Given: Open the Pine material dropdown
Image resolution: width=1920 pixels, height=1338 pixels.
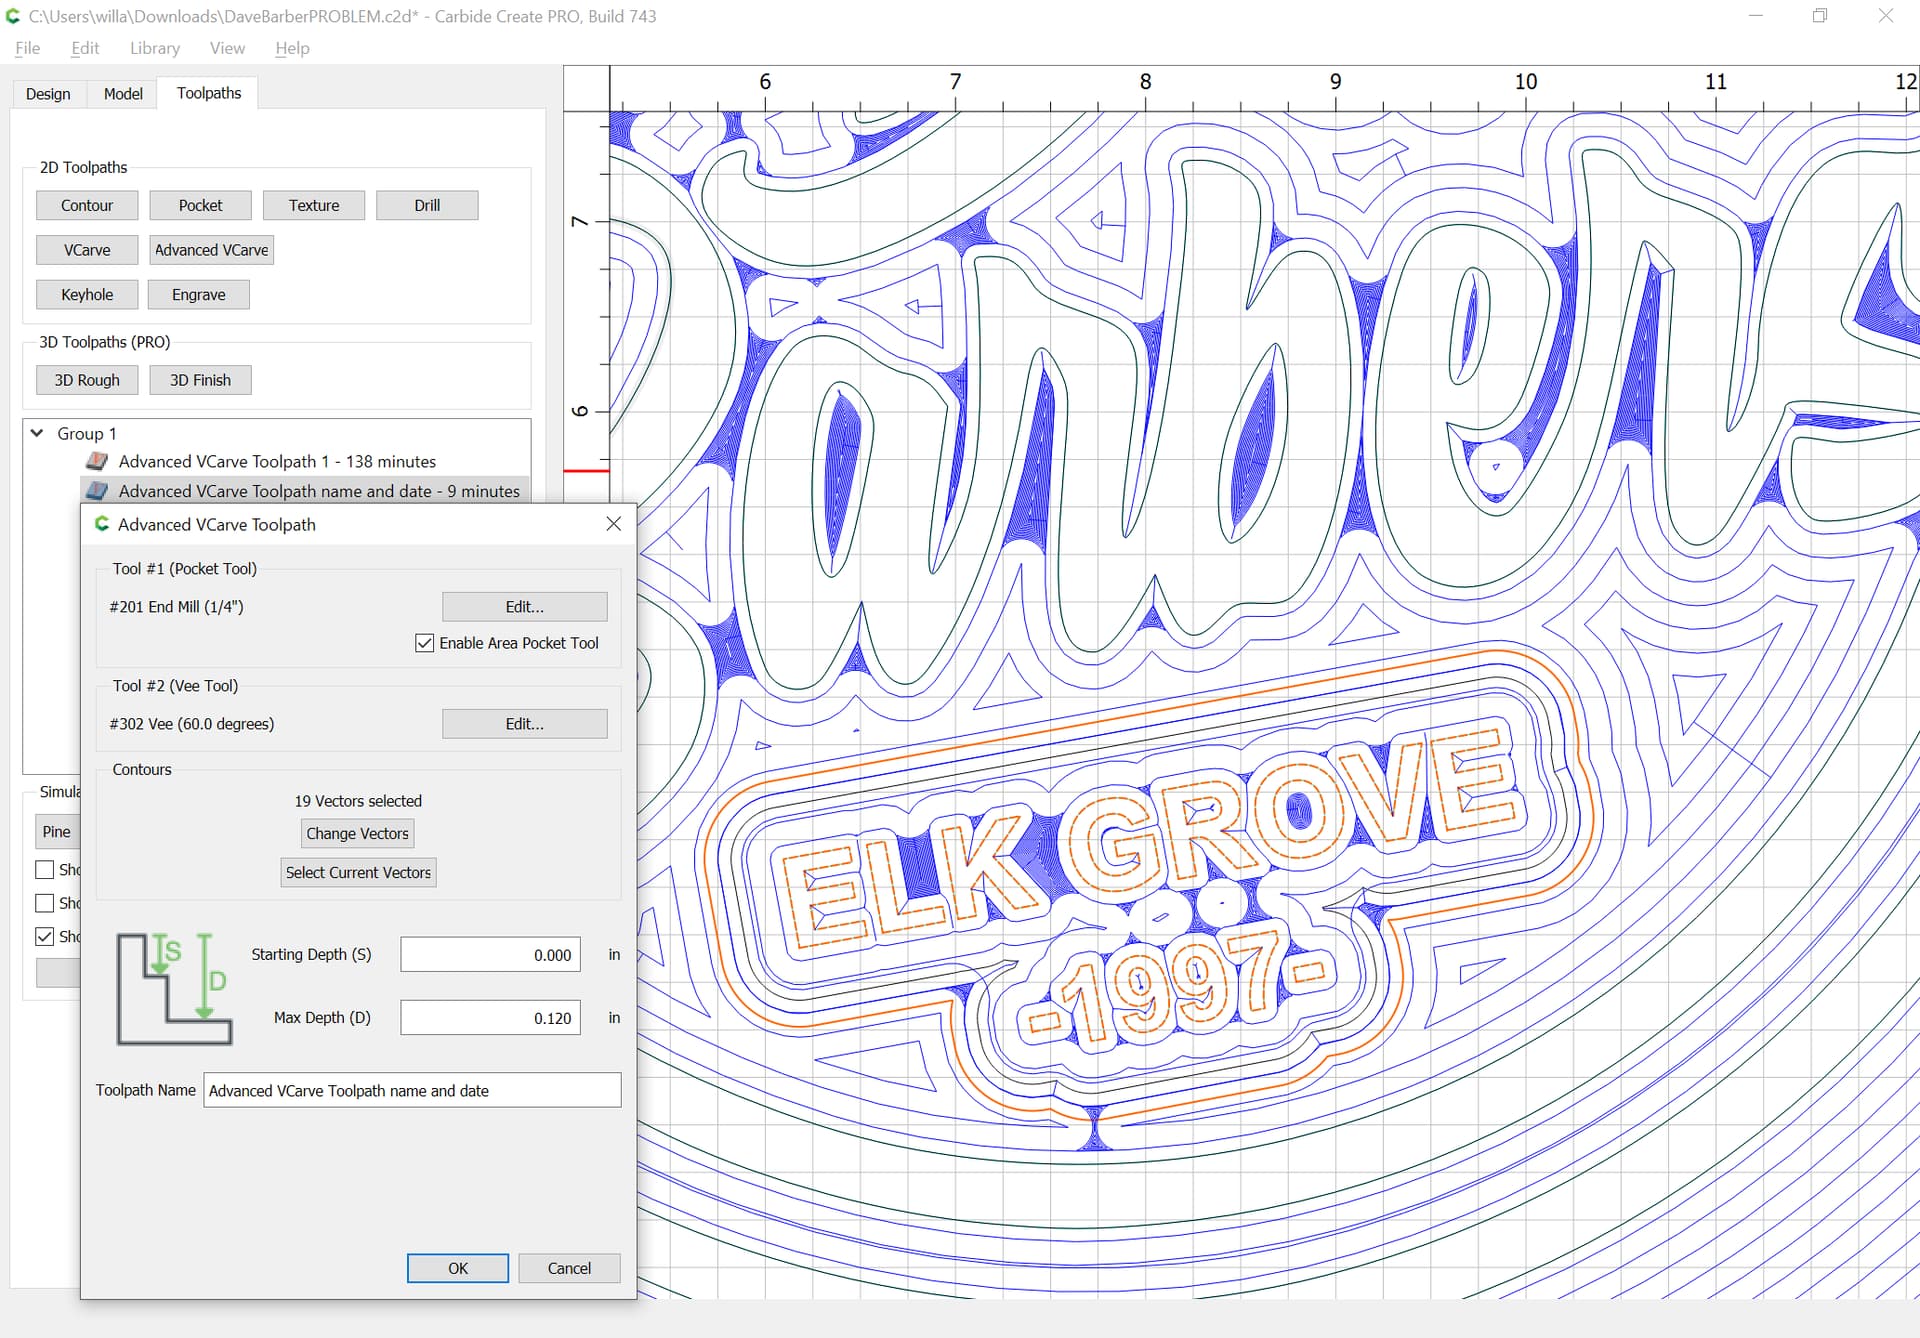Looking at the screenshot, I should (57, 831).
